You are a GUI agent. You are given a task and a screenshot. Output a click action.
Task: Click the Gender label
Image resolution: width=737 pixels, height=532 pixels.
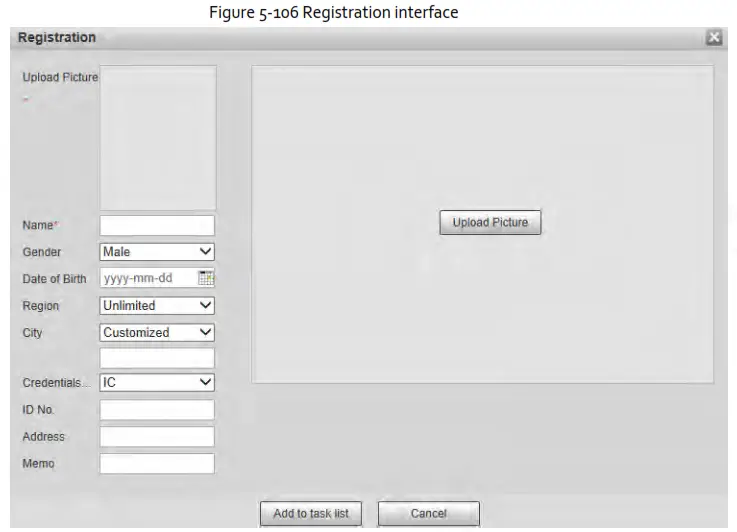point(42,252)
